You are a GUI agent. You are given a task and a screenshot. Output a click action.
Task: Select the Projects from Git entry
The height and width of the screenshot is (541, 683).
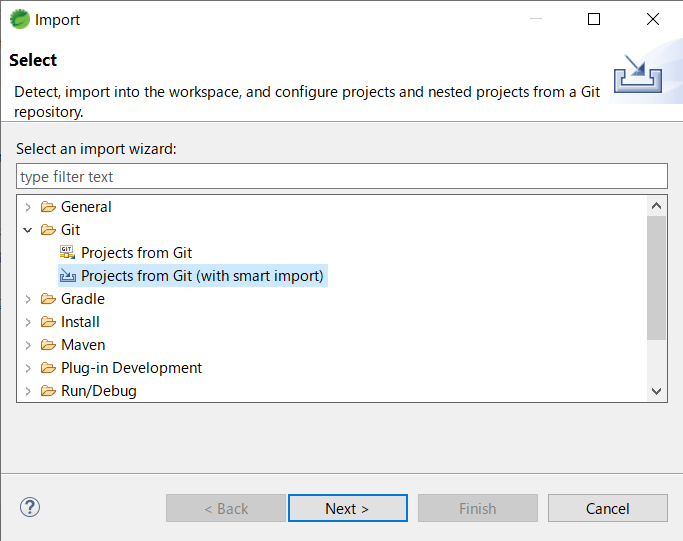tap(136, 253)
